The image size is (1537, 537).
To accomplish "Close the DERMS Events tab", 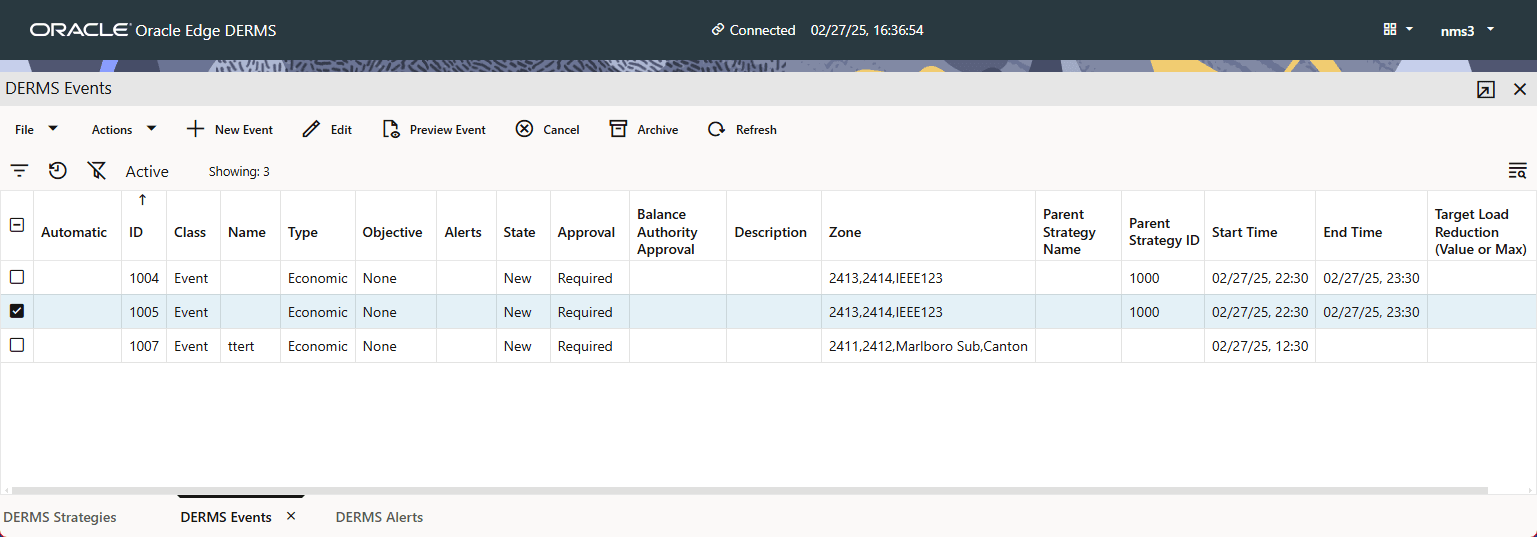I will [x=291, y=516].
